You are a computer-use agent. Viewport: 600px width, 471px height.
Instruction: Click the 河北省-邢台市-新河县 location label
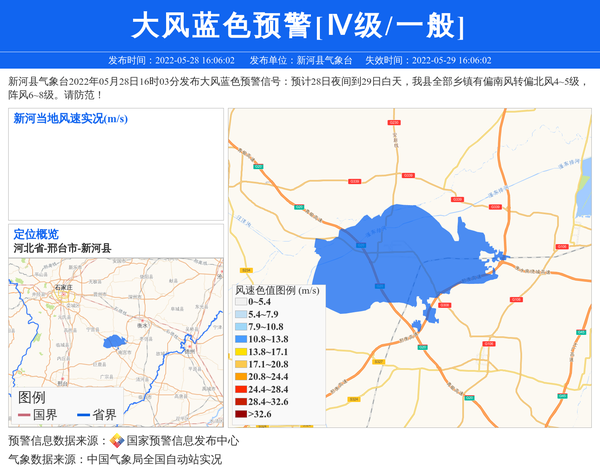(x=62, y=248)
